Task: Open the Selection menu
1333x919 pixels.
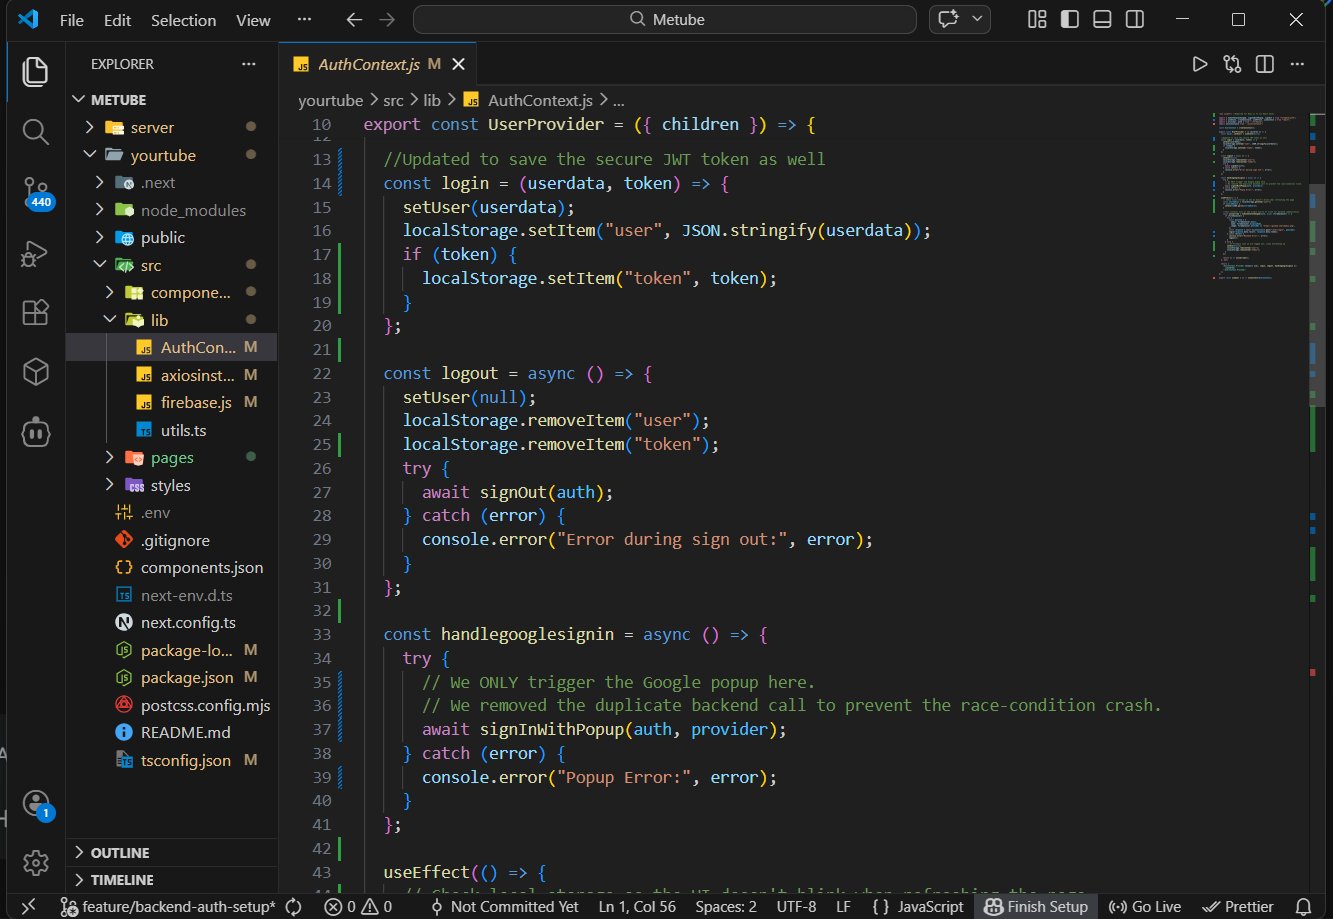Action: 183,20
